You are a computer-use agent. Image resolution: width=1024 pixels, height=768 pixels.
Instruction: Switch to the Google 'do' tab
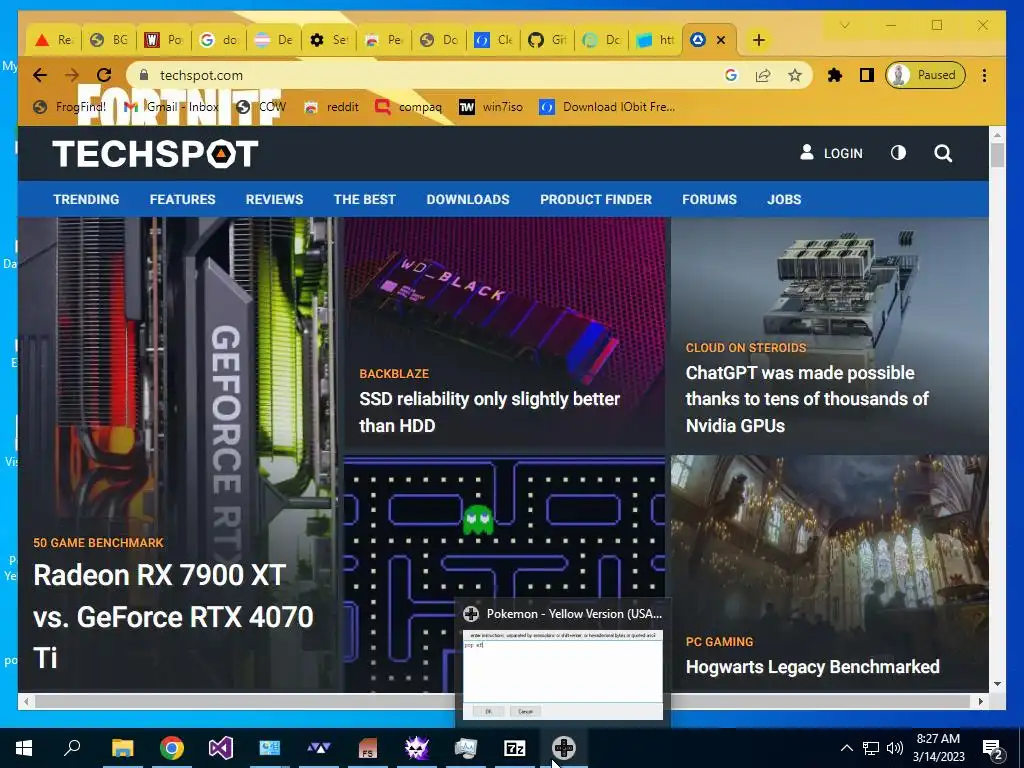point(219,40)
